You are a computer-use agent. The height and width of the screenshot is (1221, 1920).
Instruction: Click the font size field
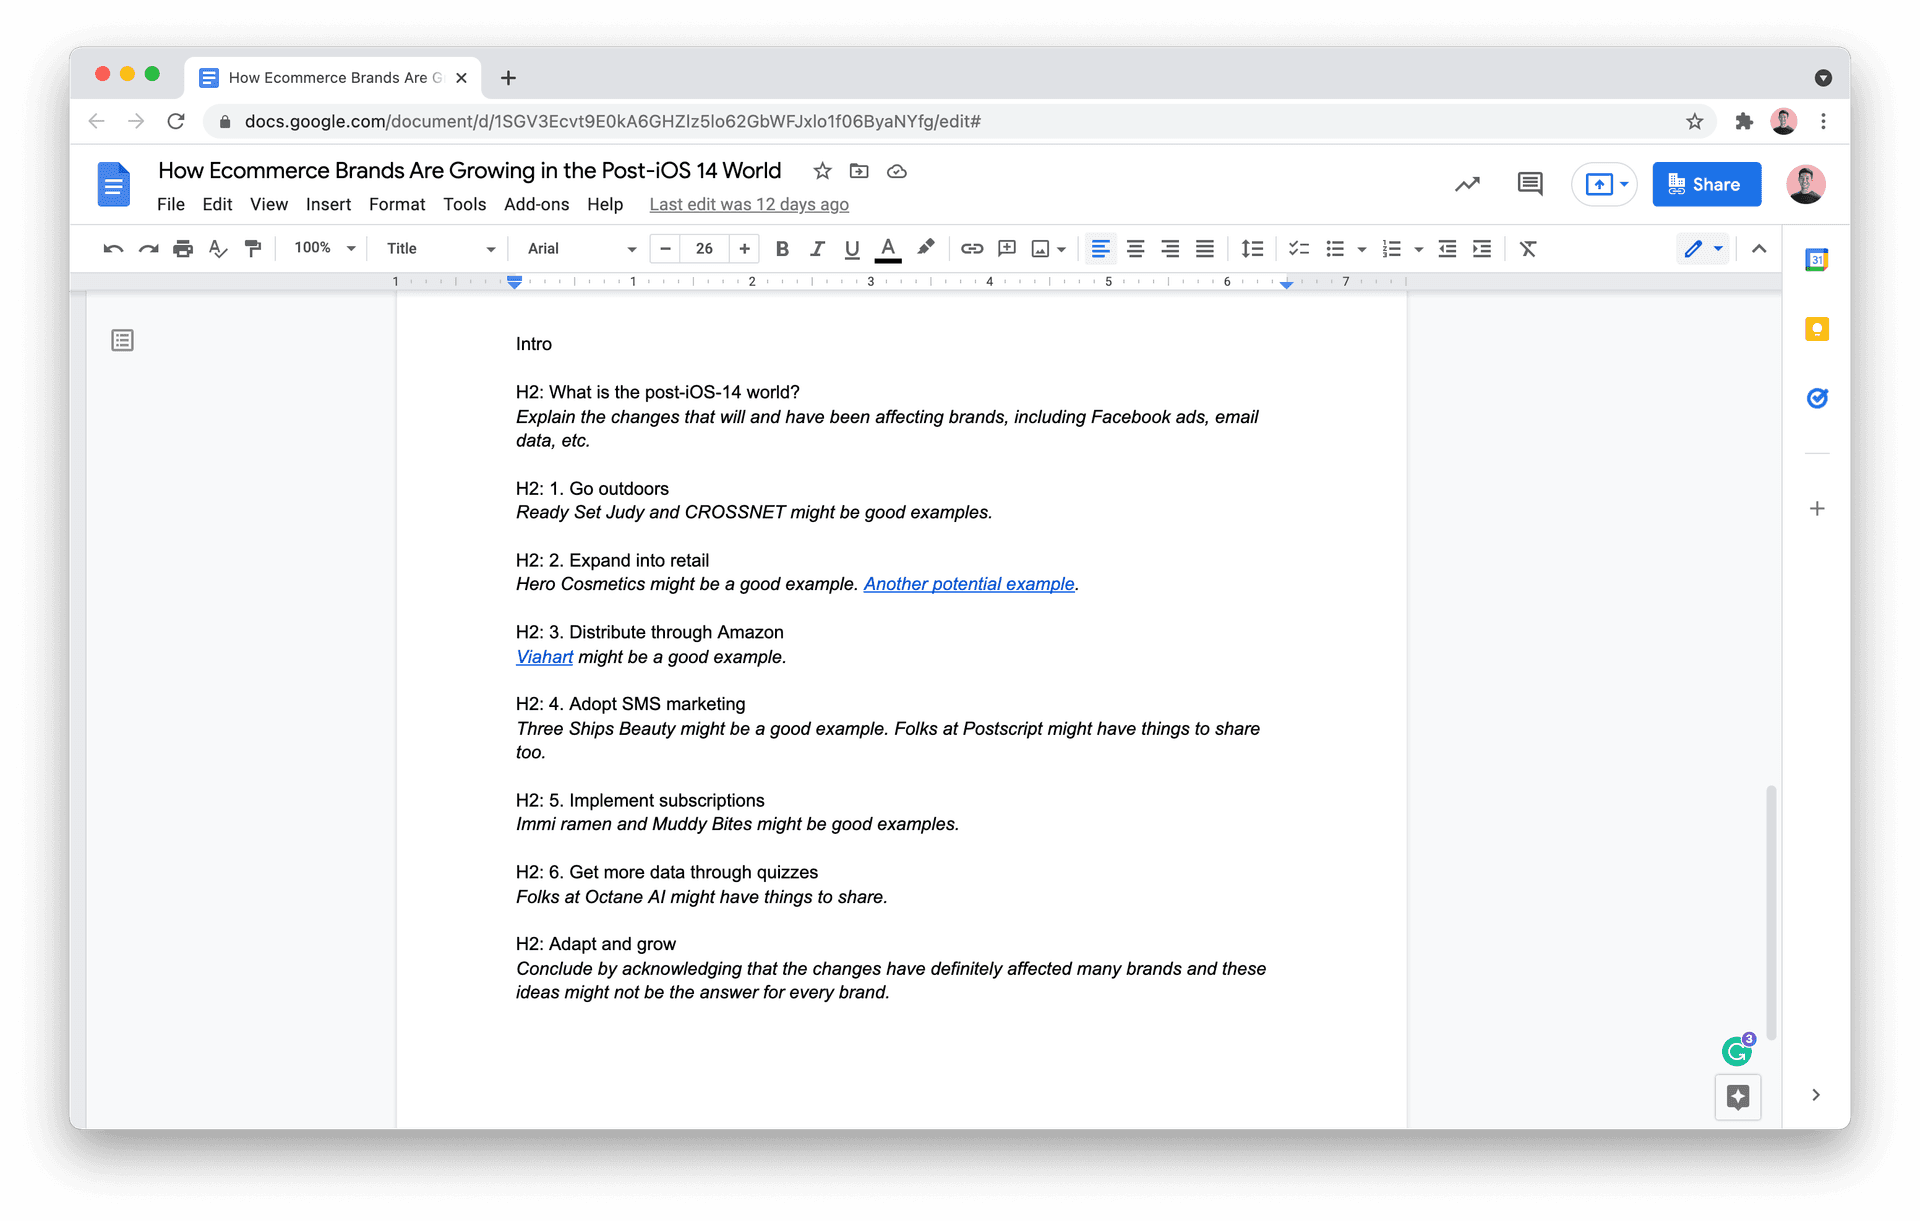pos(704,249)
